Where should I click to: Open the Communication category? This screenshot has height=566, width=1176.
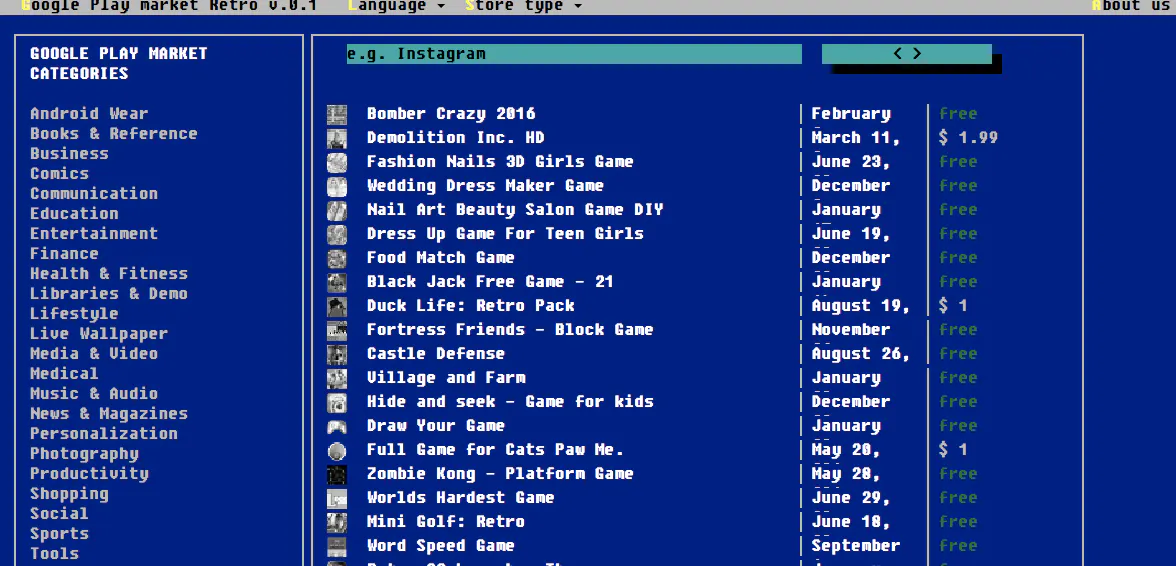pyautogui.click(x=94, y=193)
